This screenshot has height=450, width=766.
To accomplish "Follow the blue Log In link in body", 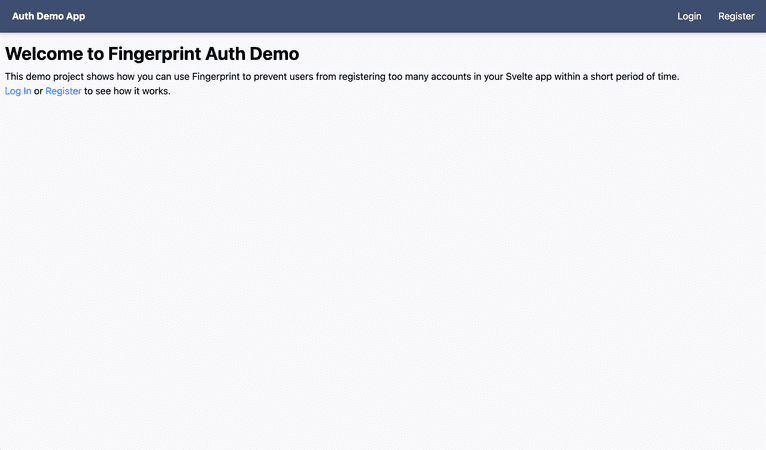I will (x=18, y=91).
